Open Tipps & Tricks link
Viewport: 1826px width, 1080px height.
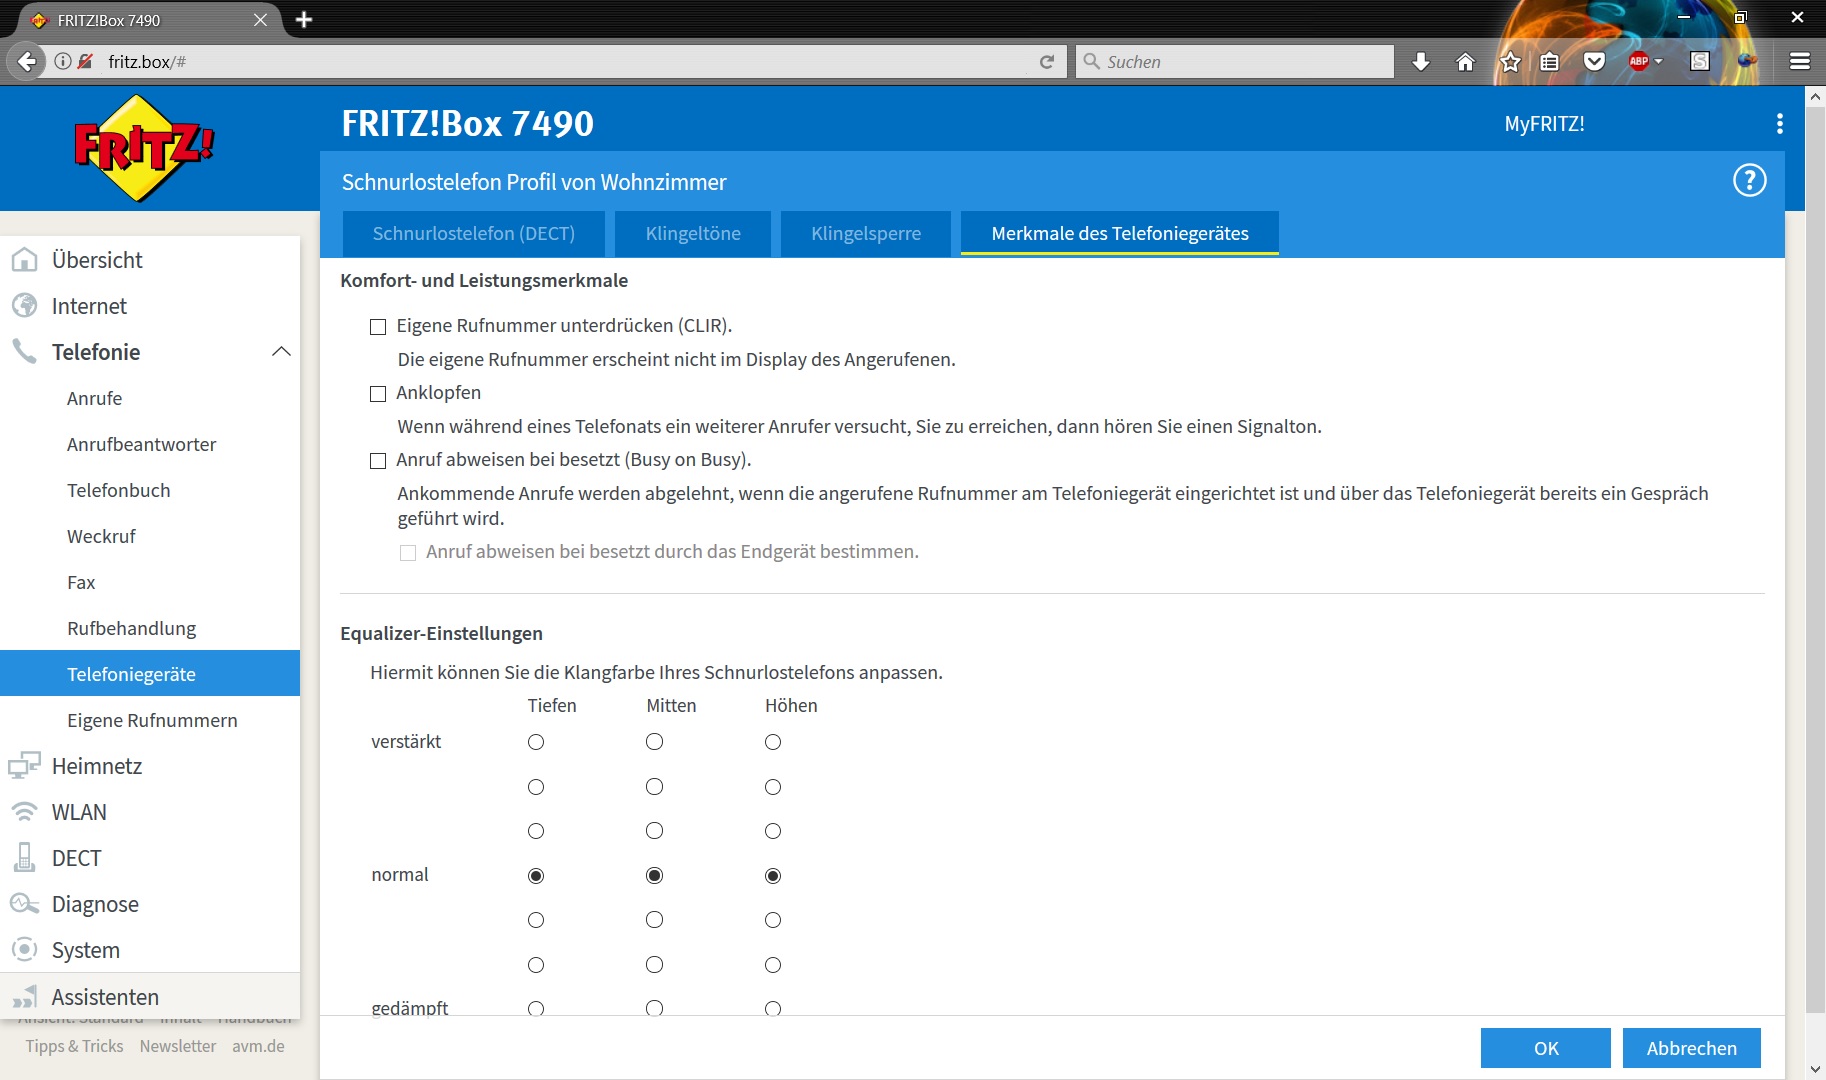[74, 1046]
